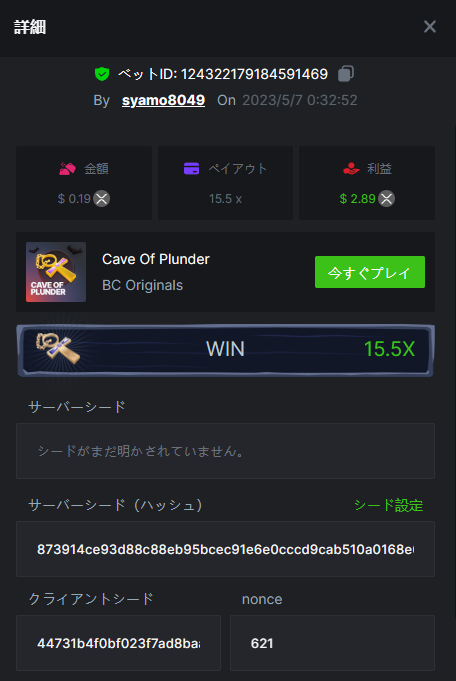This screenshot has height=681, width=456.
Task: Click the XRP coin icon beside $2.89
Action: [x=387, y=198]
